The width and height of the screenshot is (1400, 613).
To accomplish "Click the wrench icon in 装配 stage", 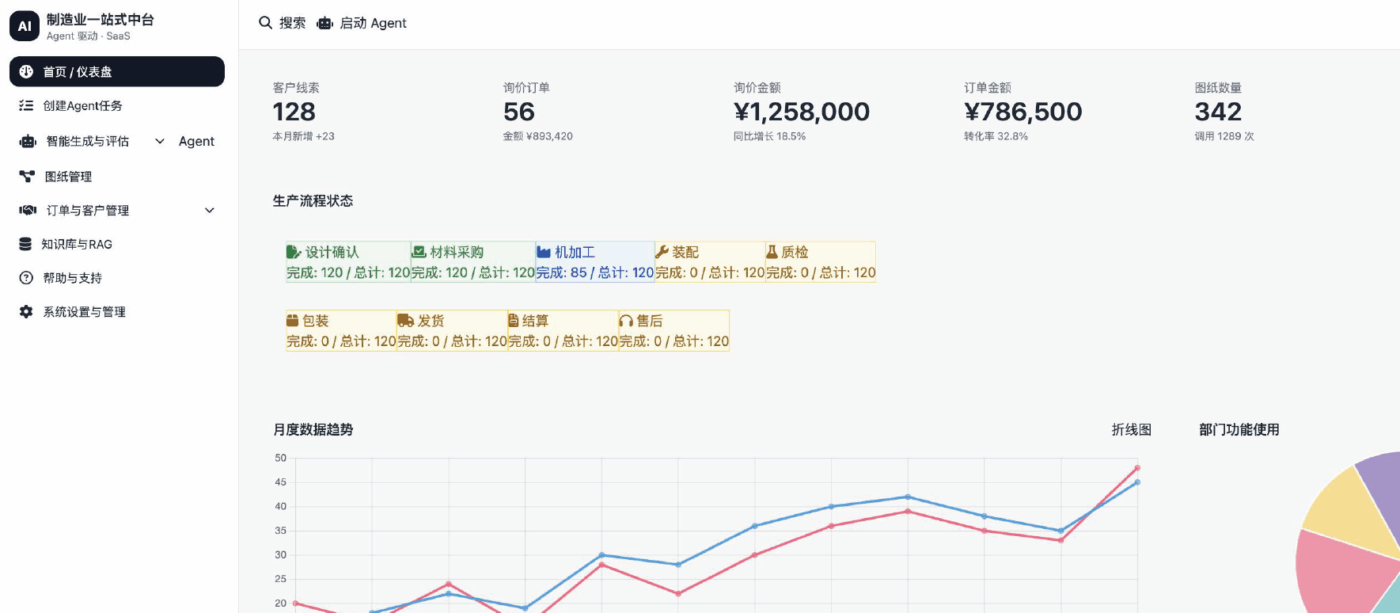I will pos(662,252).
